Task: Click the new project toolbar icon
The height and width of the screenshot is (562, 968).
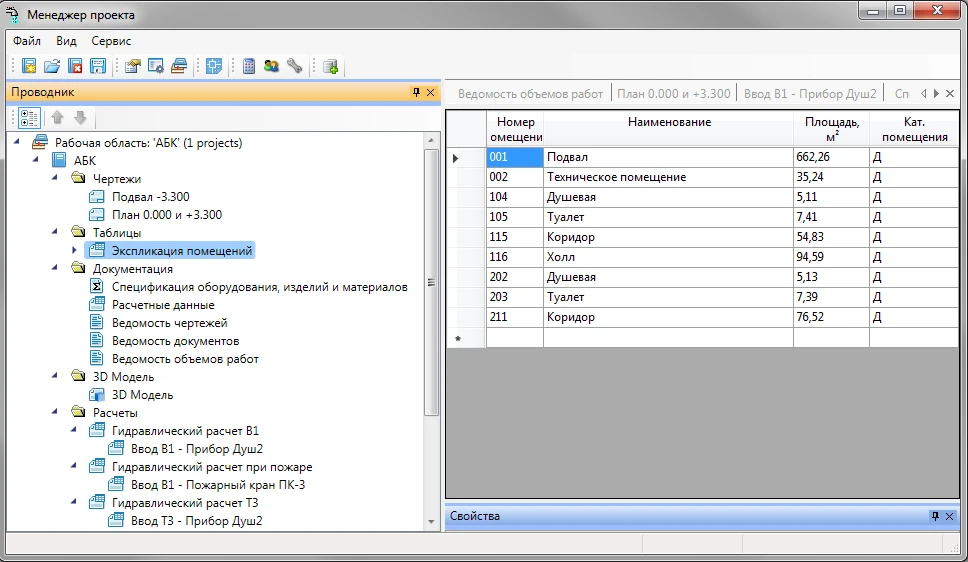Action: (x=29, y=67)
